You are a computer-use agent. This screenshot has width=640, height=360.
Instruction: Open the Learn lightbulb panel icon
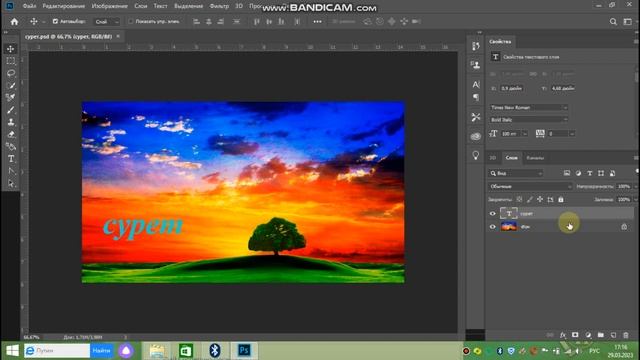[x=476, y=155]
